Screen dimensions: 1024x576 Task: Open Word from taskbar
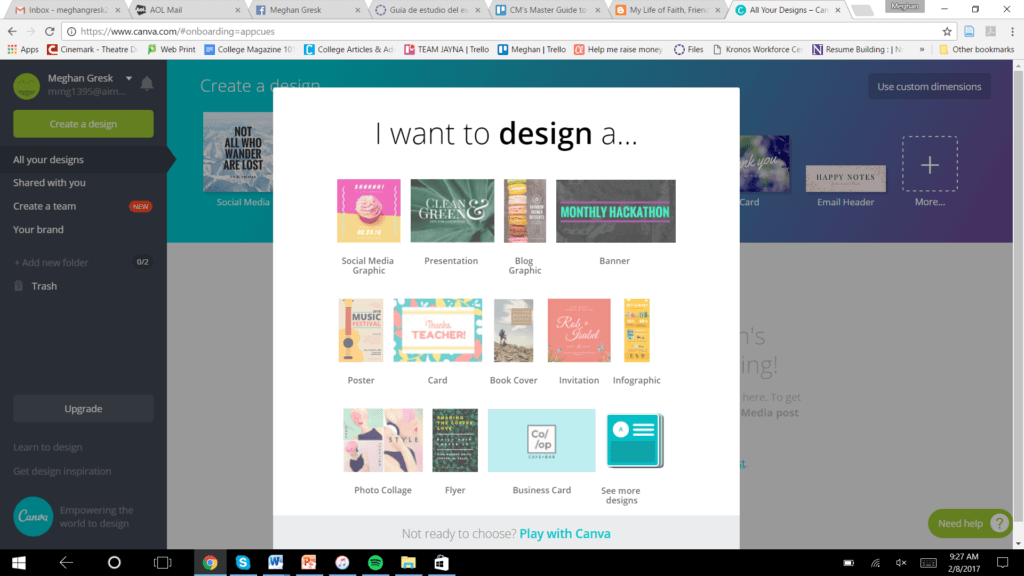[276, 562]
